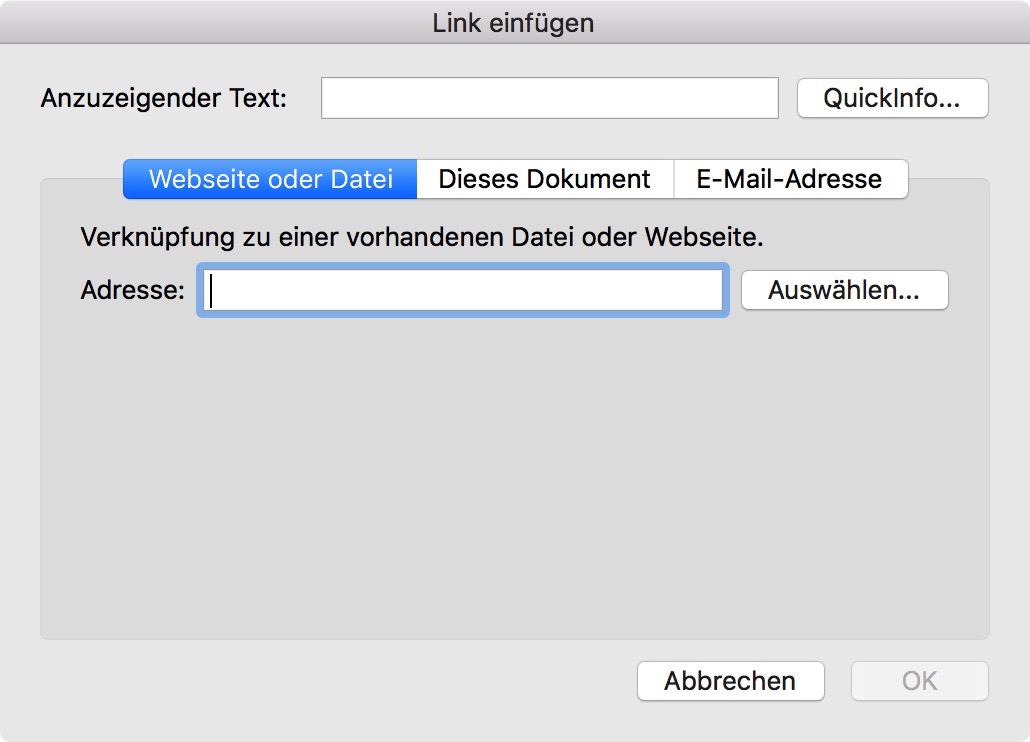The width and height of the screenshot is (1030, 742).
Task: Cancel the dialog with Abbrechen
Action: [730, 681]
